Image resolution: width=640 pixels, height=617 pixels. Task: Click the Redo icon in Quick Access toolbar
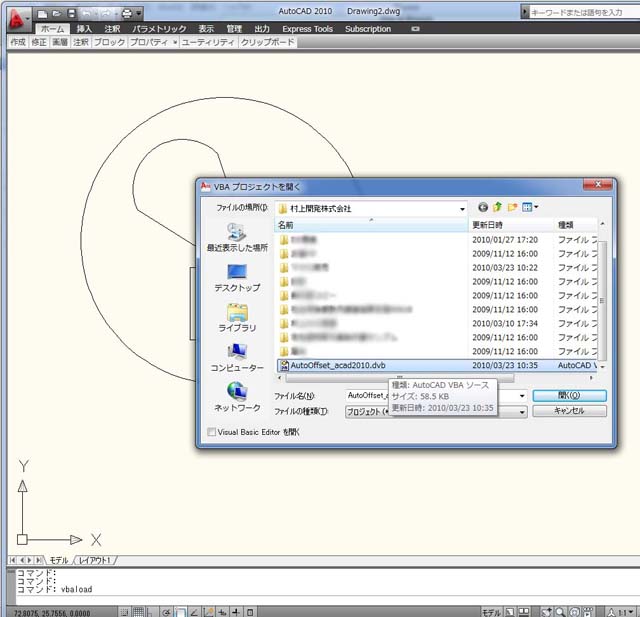[106, 14]
